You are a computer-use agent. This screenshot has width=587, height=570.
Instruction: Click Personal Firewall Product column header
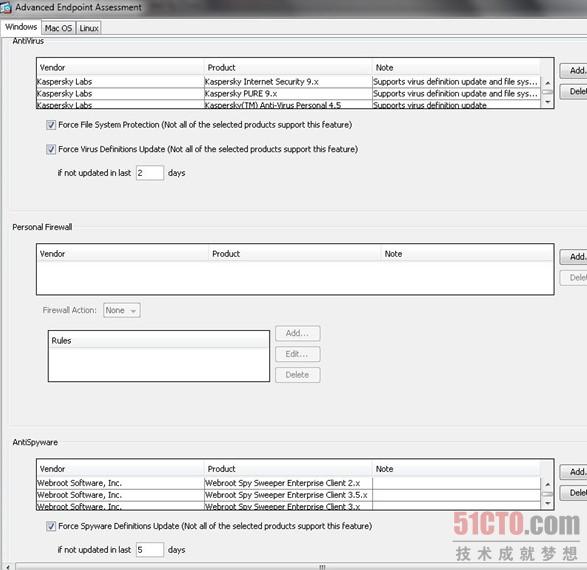[x=295, y=254]
